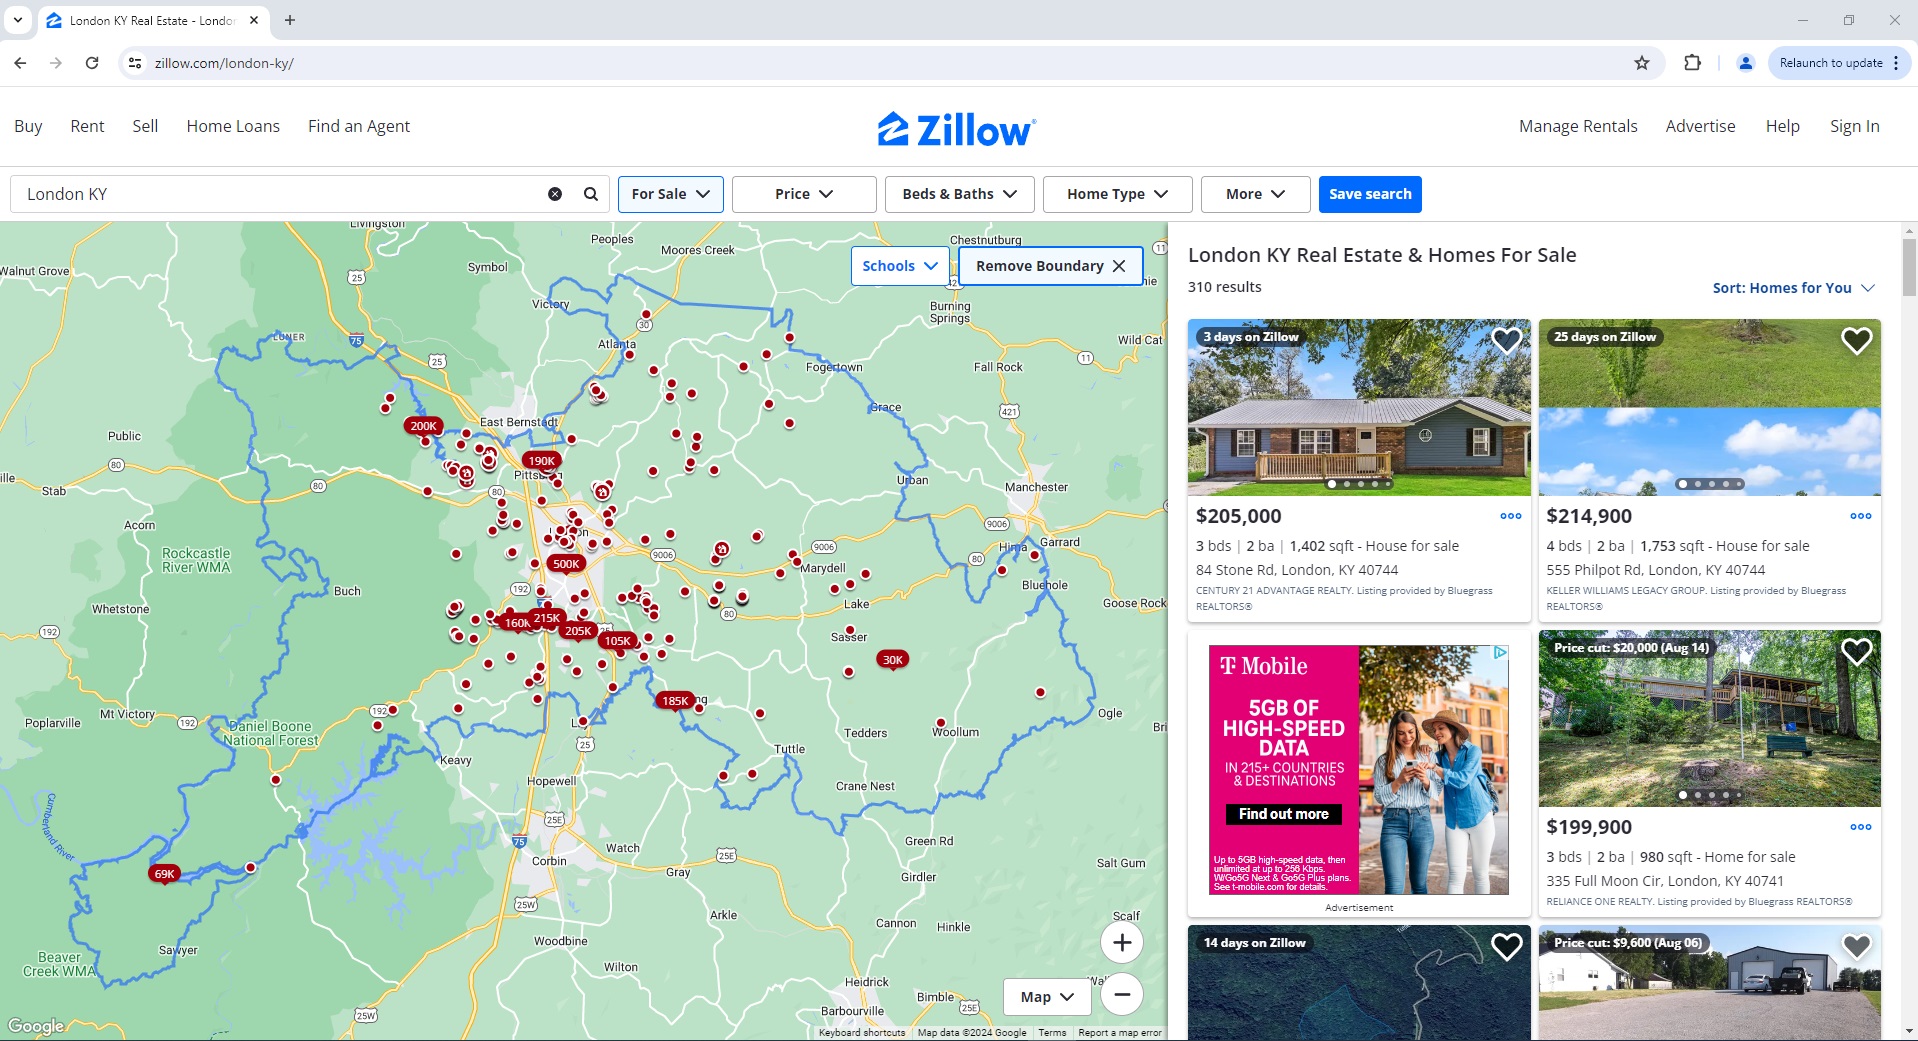Zoom out on the map
This screenshot has width=1918, height=1041.
click(1121, 994)
